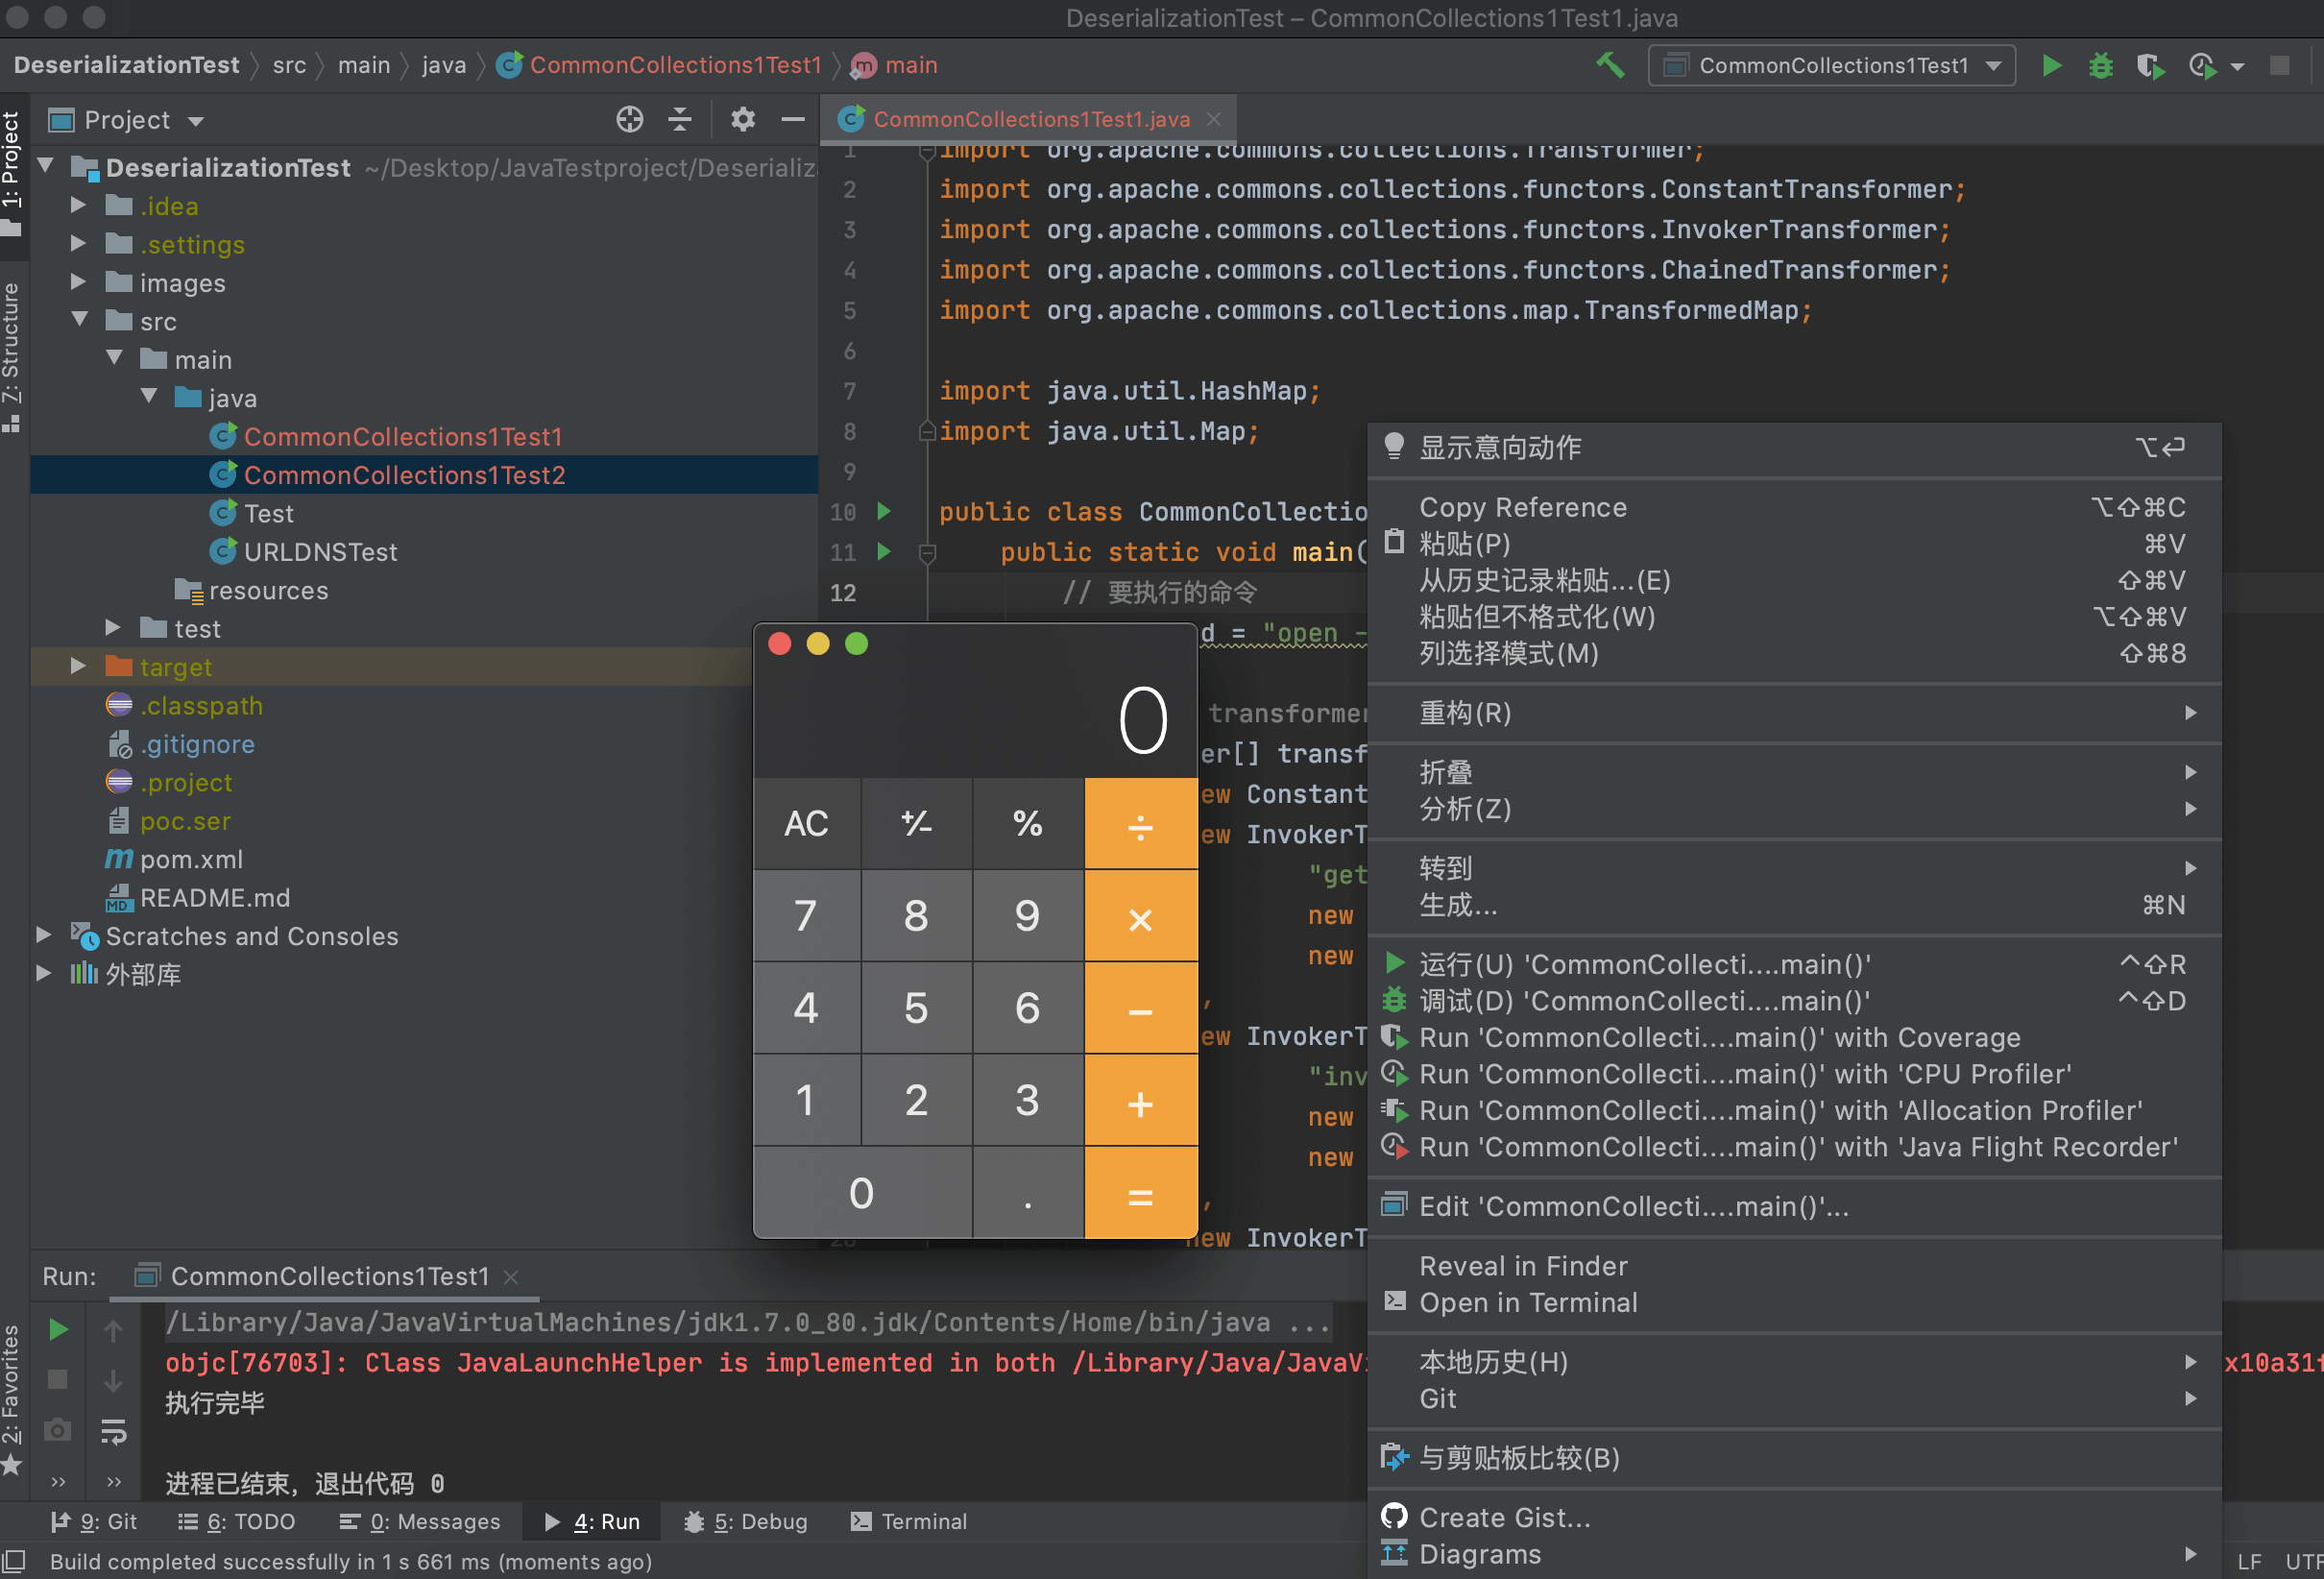Choose 显示意向动作 in the context menu

(x=1794, y=448)
